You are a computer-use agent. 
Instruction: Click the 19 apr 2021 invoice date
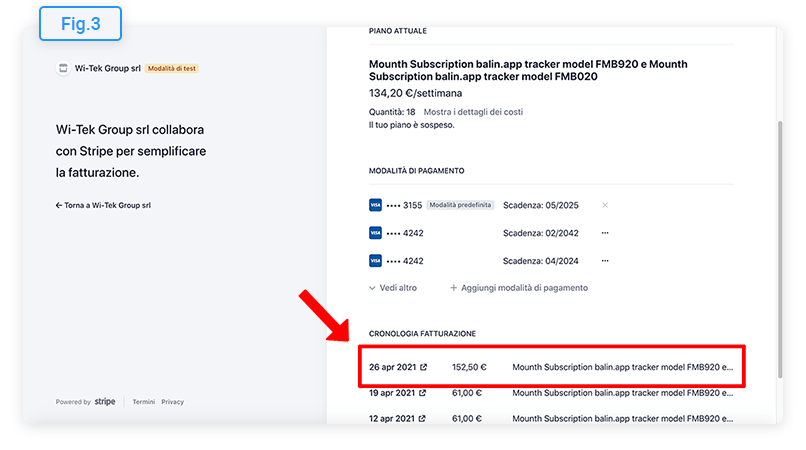392,393
